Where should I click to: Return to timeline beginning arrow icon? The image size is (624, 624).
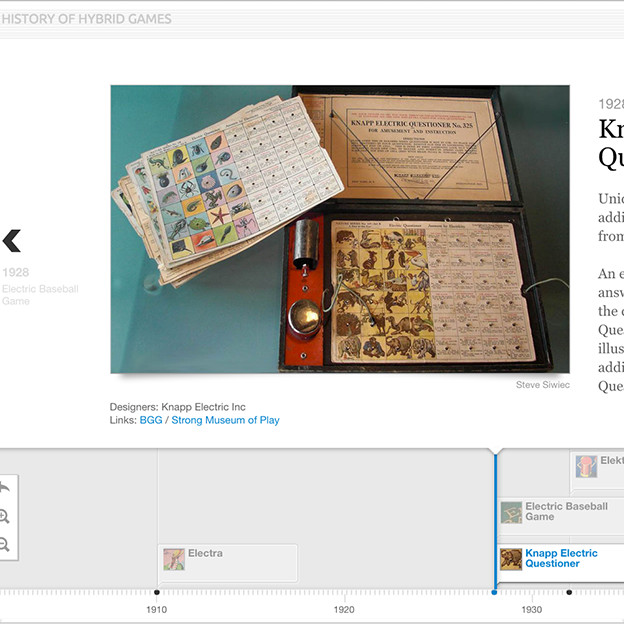tap(4, 487)
